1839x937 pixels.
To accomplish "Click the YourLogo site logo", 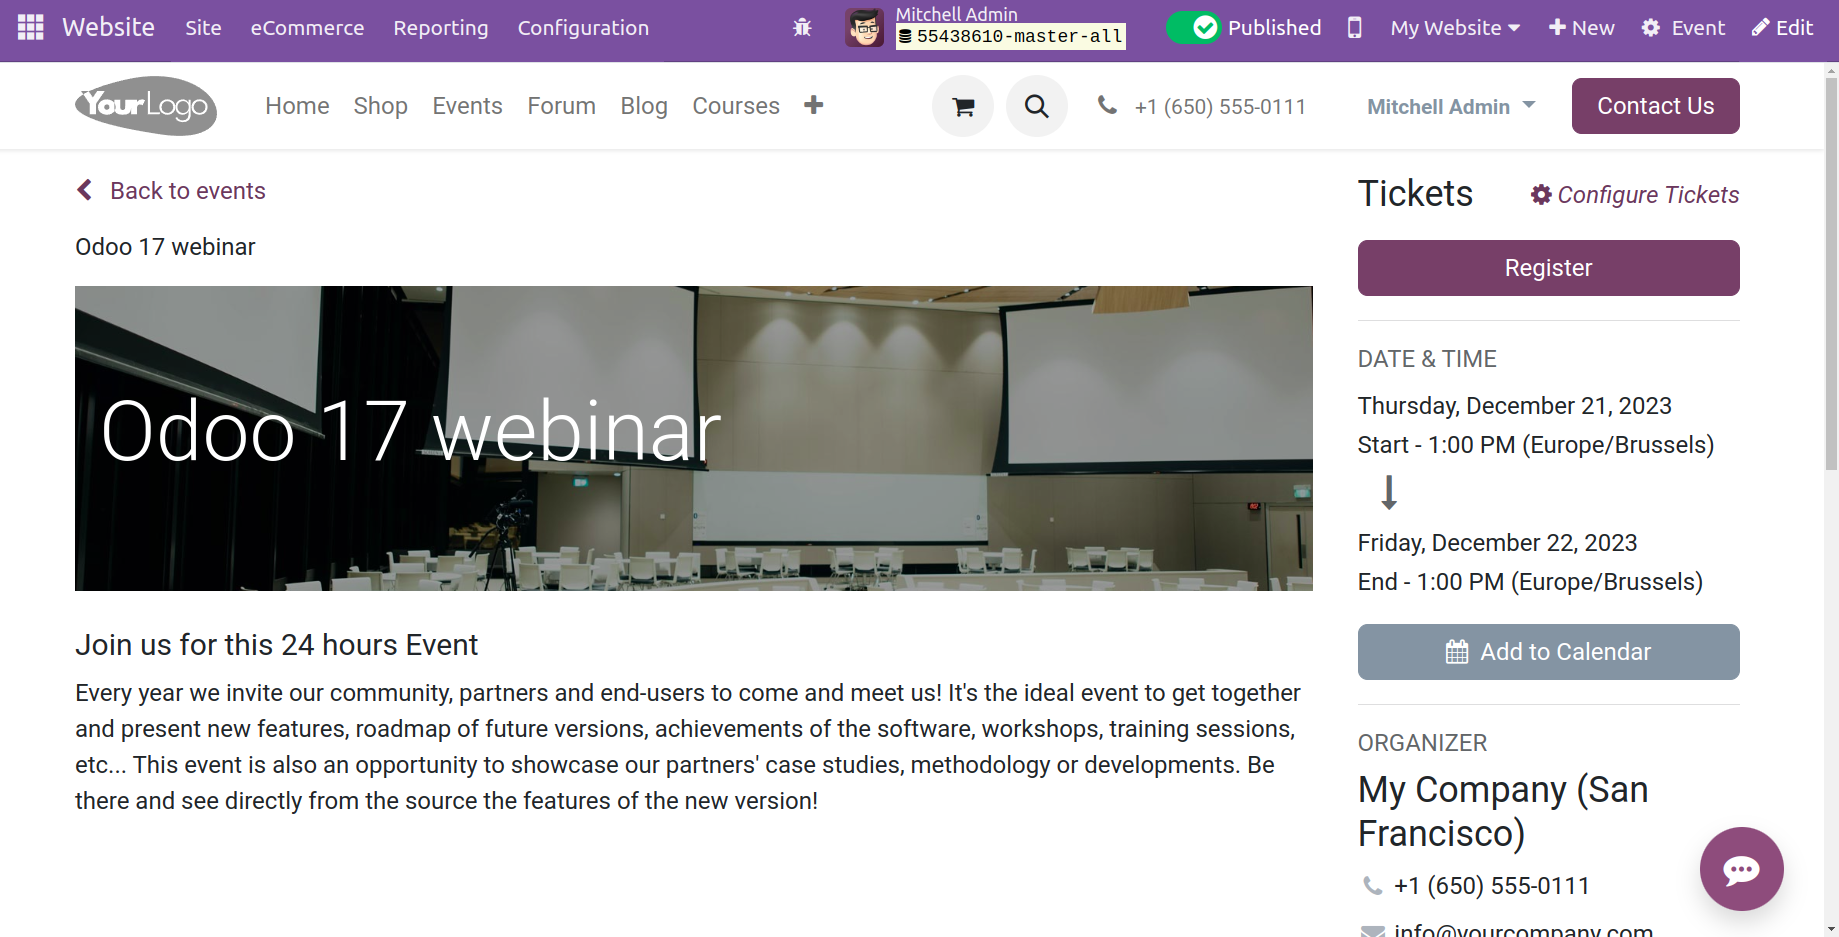I will (x=146, y=106).
